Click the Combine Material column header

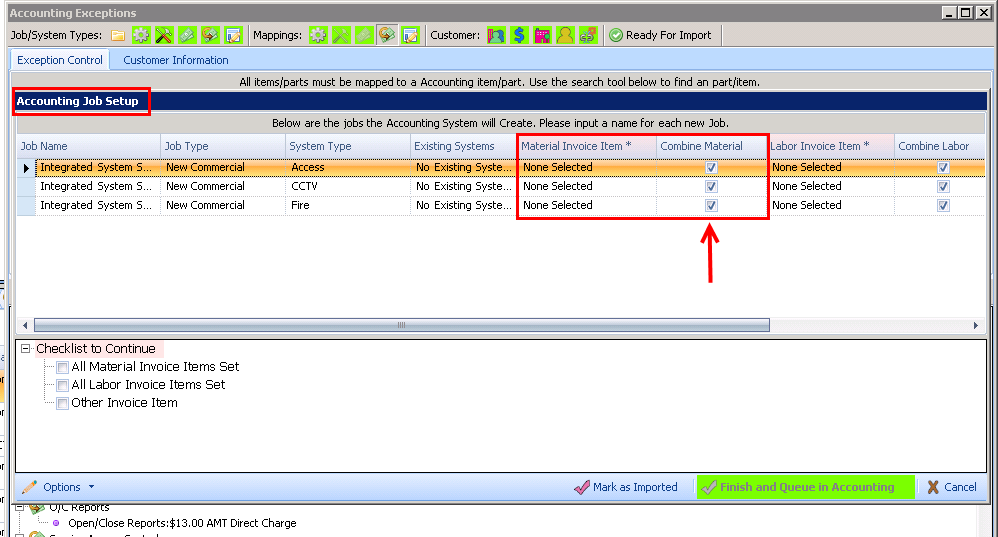click(712, 146)
